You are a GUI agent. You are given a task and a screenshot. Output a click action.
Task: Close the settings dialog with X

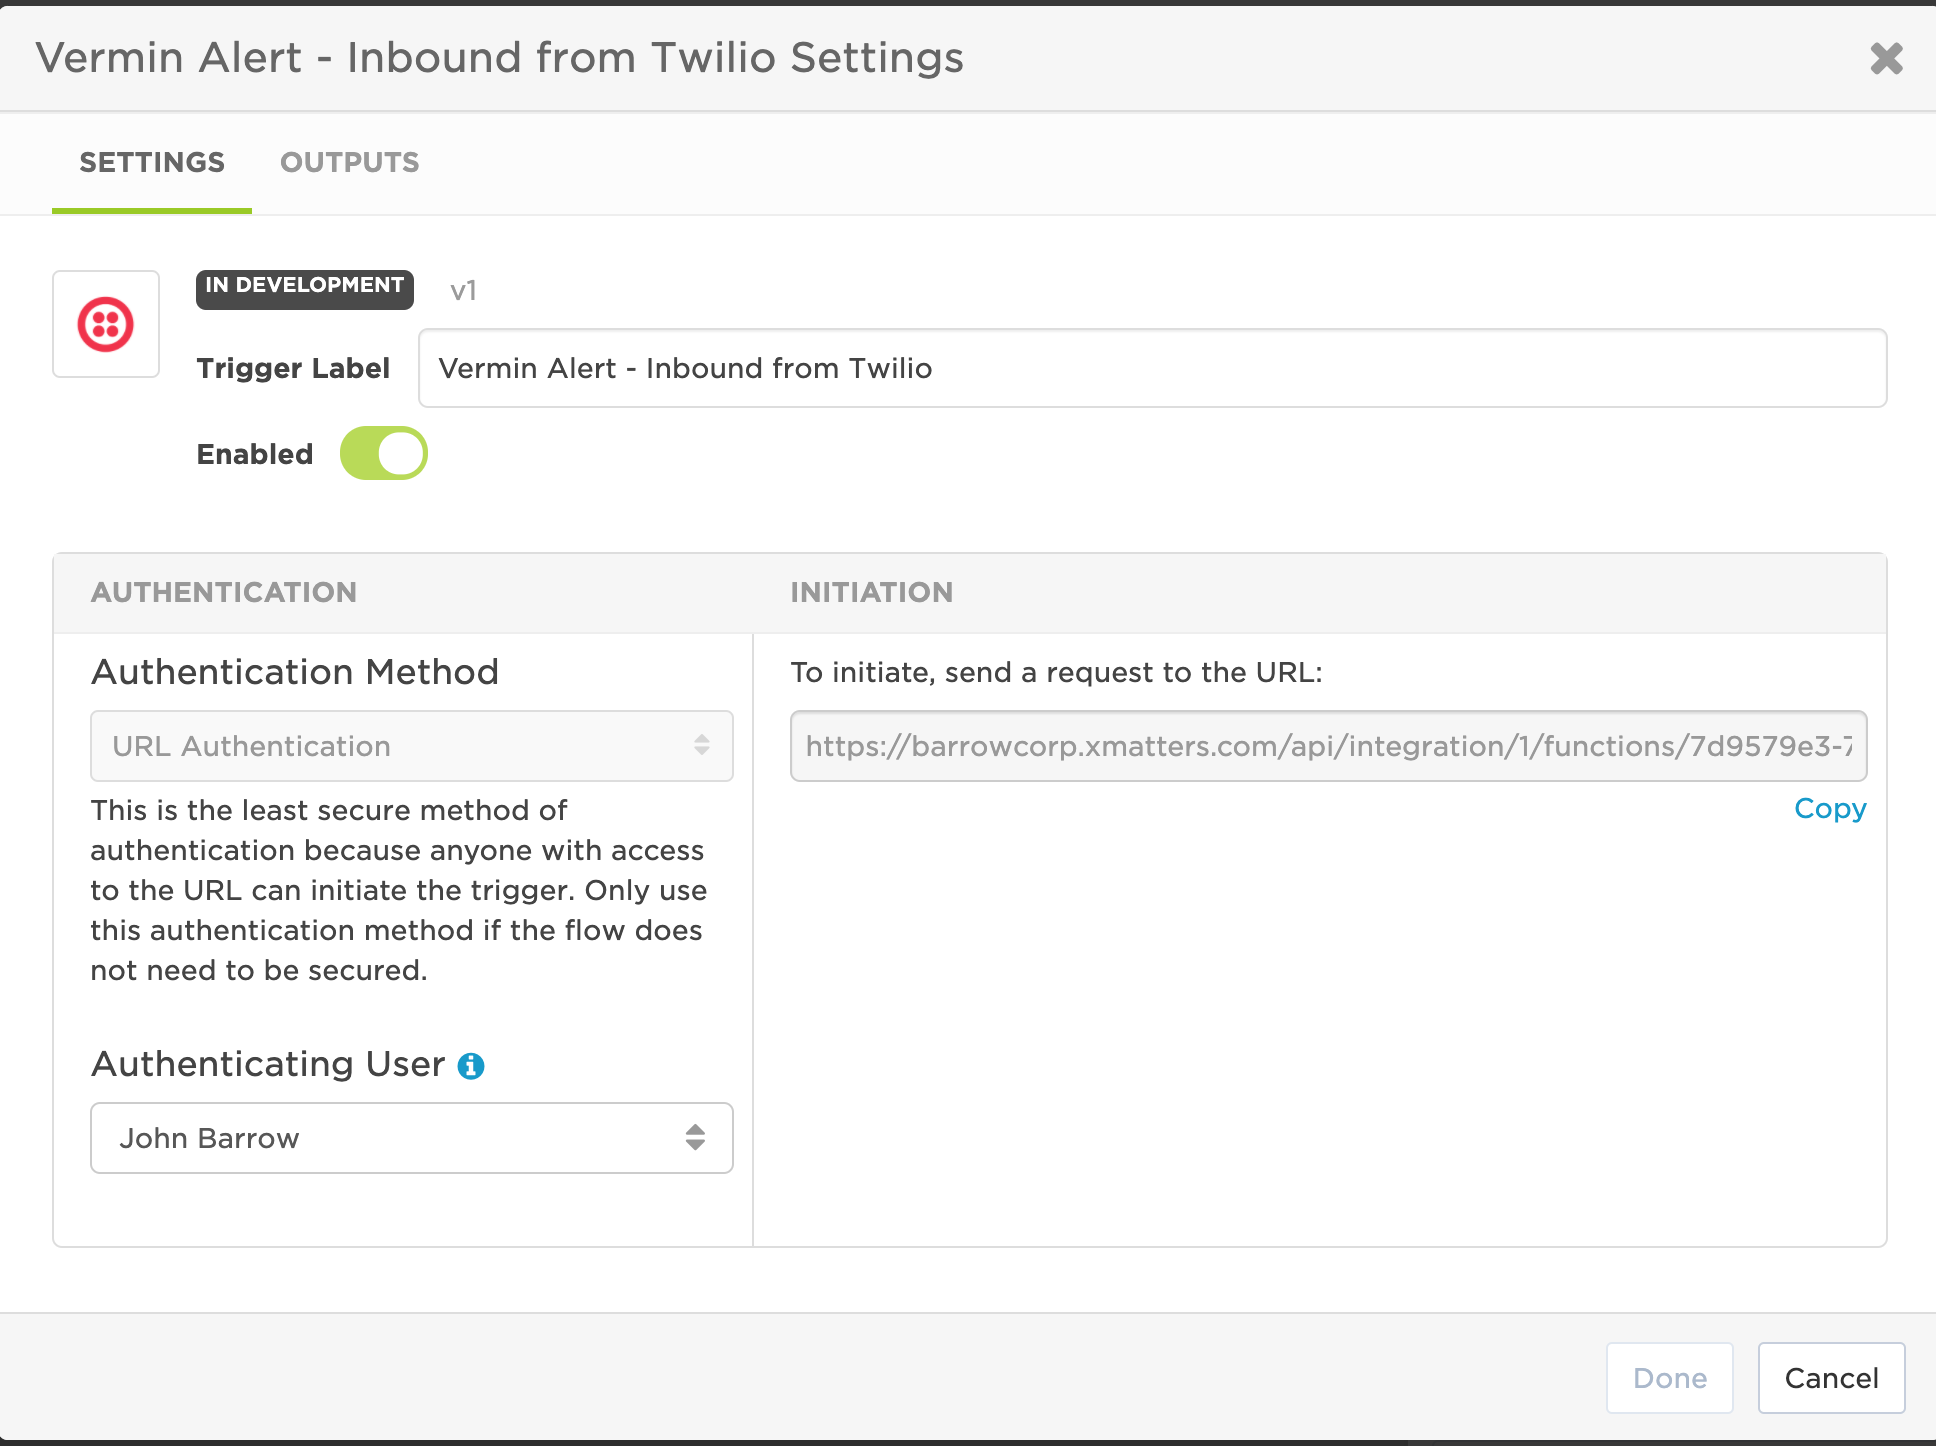[x=1886, y=58]
